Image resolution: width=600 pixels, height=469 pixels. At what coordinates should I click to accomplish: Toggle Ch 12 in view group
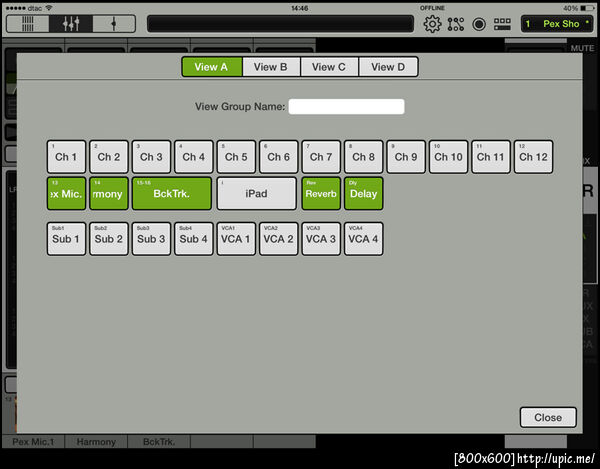[x=533, y=157]
